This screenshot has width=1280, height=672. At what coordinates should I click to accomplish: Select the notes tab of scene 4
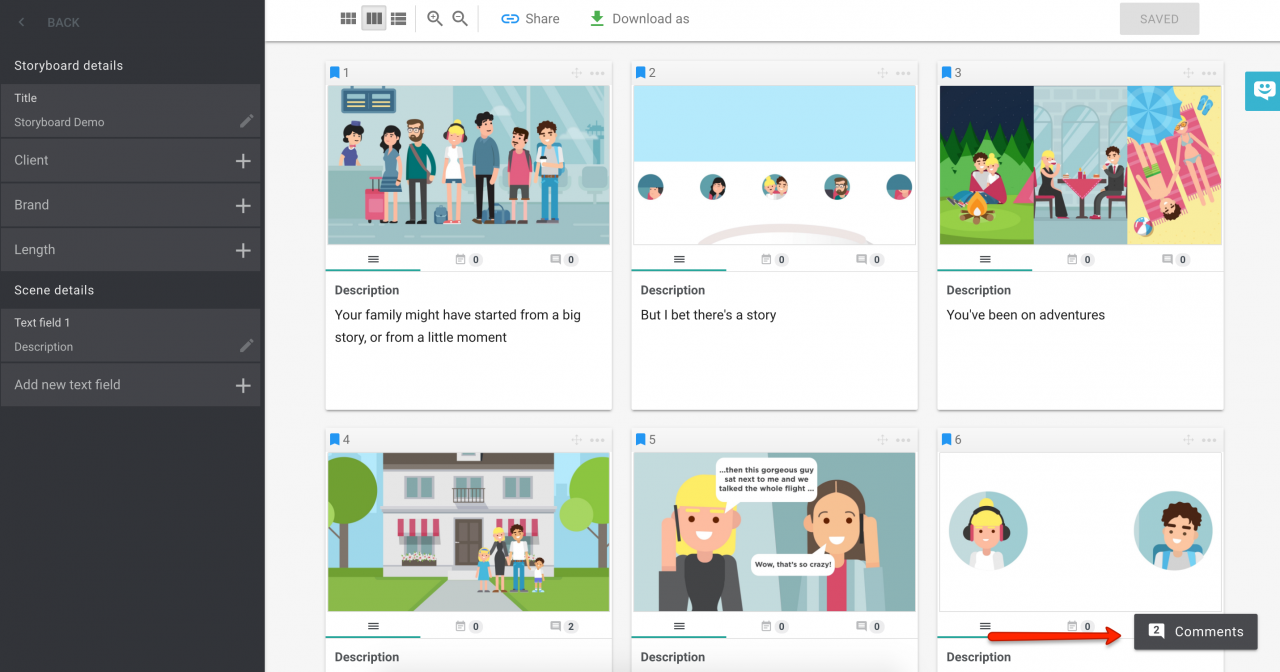pos(468,626)
